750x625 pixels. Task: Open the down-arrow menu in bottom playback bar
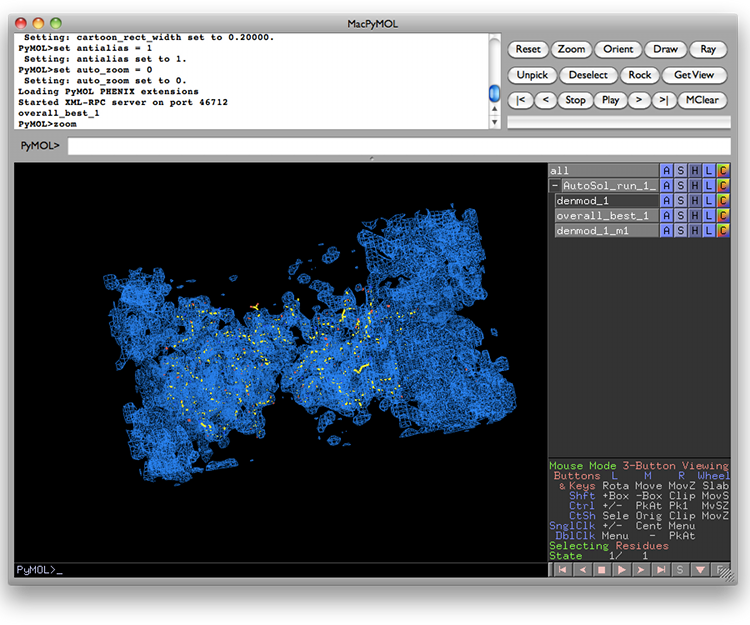coord(700,570)
